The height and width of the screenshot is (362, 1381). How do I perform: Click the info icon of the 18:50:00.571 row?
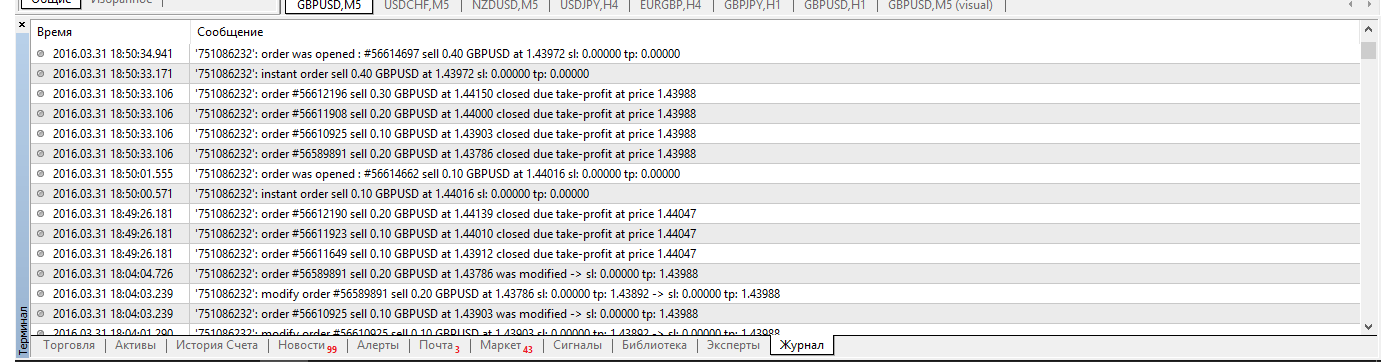pyautogui.click(x=41, y=194)
